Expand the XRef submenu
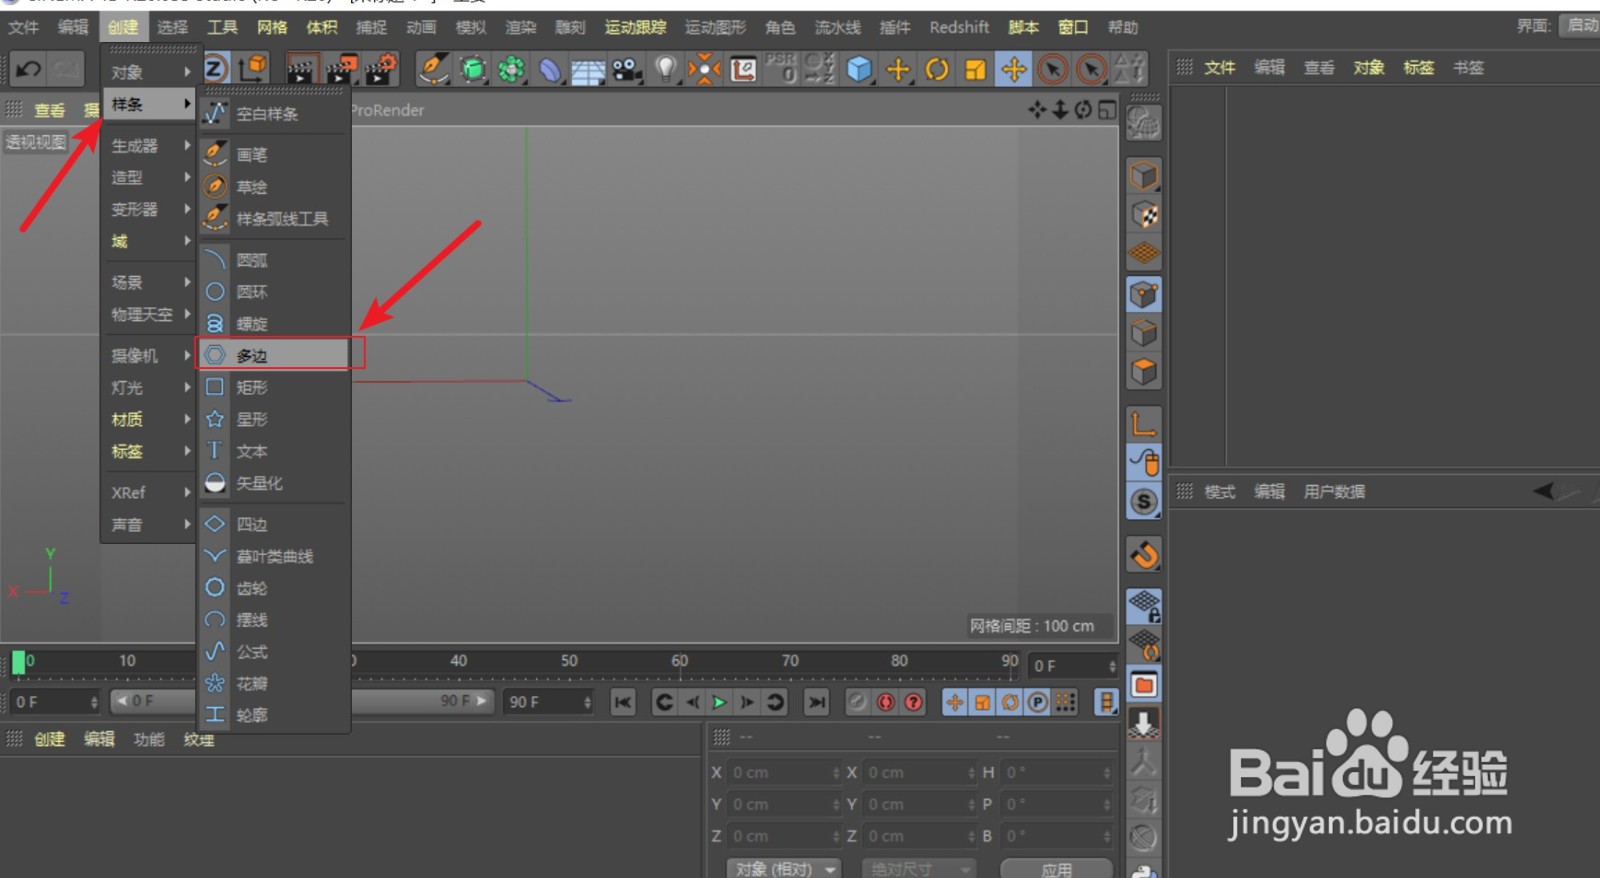 [149, 493]
